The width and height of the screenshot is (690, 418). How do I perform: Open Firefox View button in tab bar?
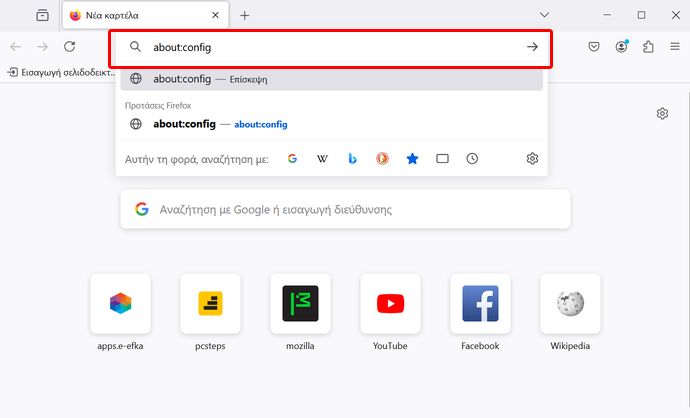click(x=42, y=15)
